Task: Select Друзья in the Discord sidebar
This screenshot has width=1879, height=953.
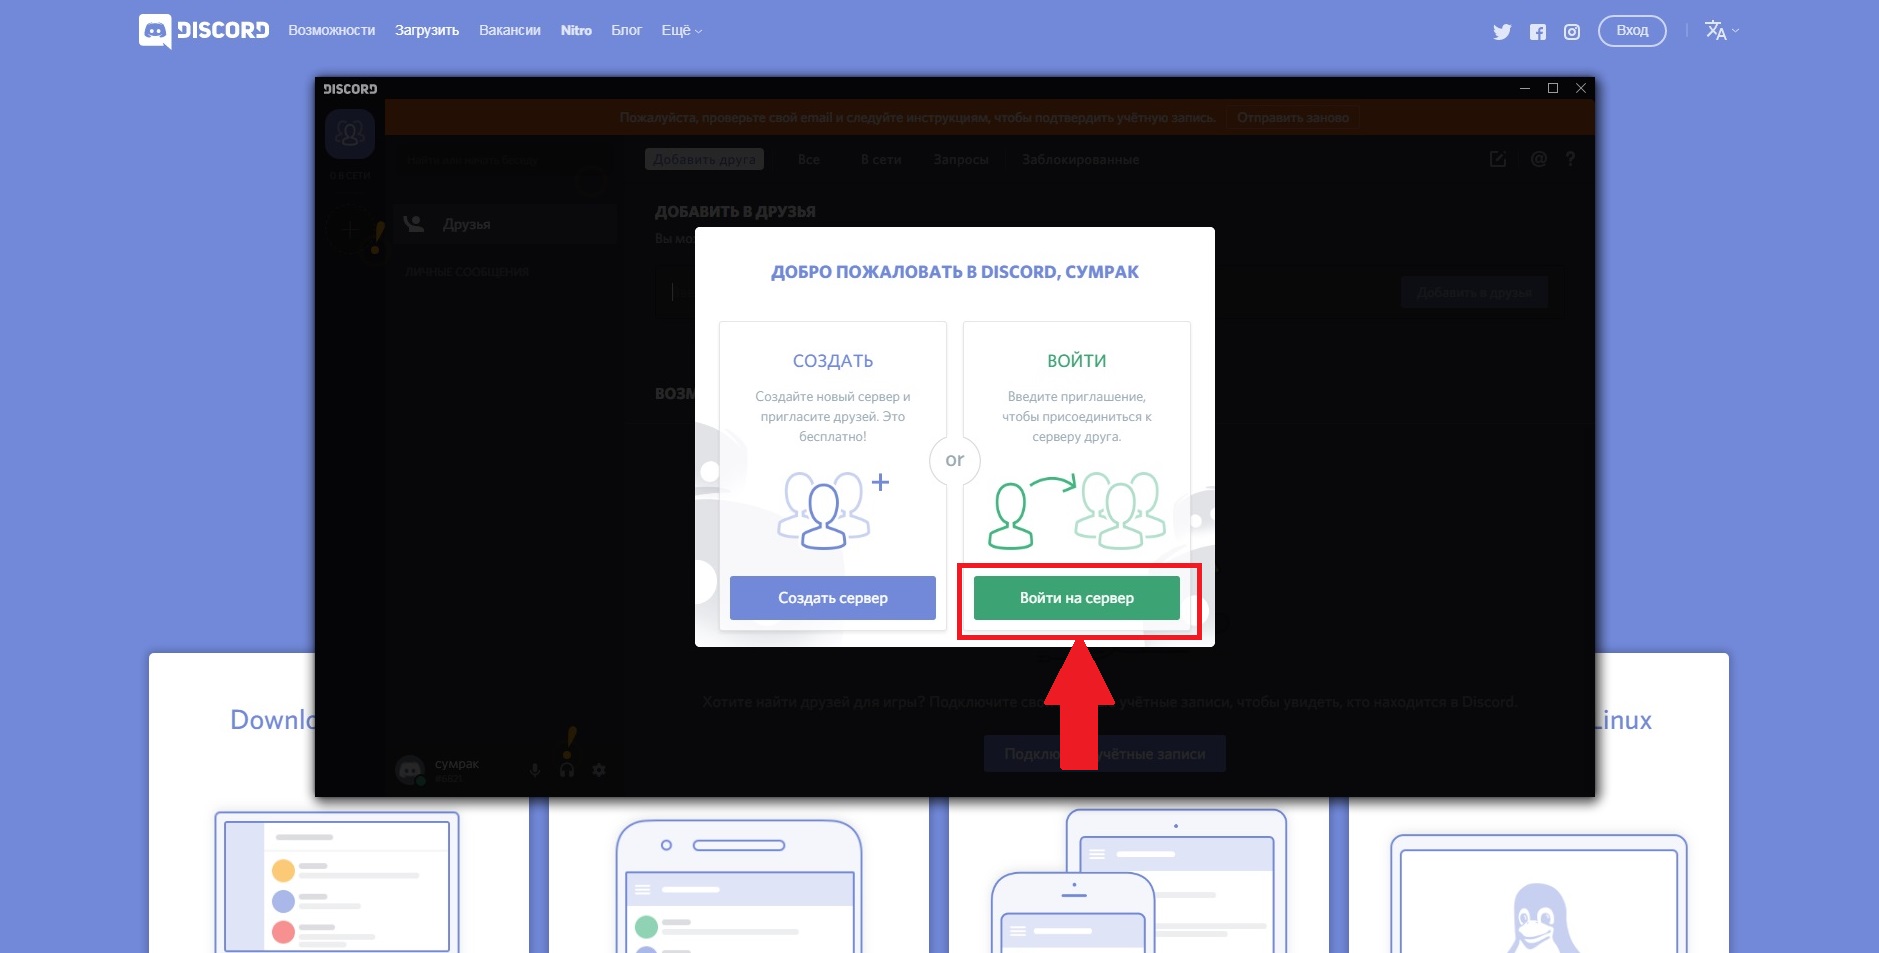Action: tap(505, 224)
